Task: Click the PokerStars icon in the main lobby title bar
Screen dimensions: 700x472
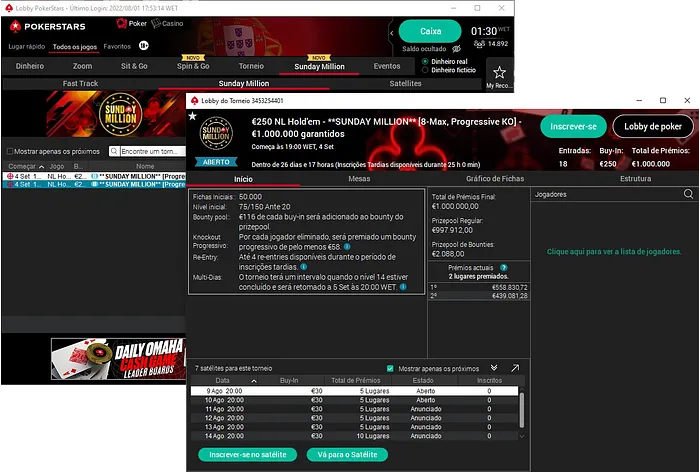Action: click(x=9, y=8)
